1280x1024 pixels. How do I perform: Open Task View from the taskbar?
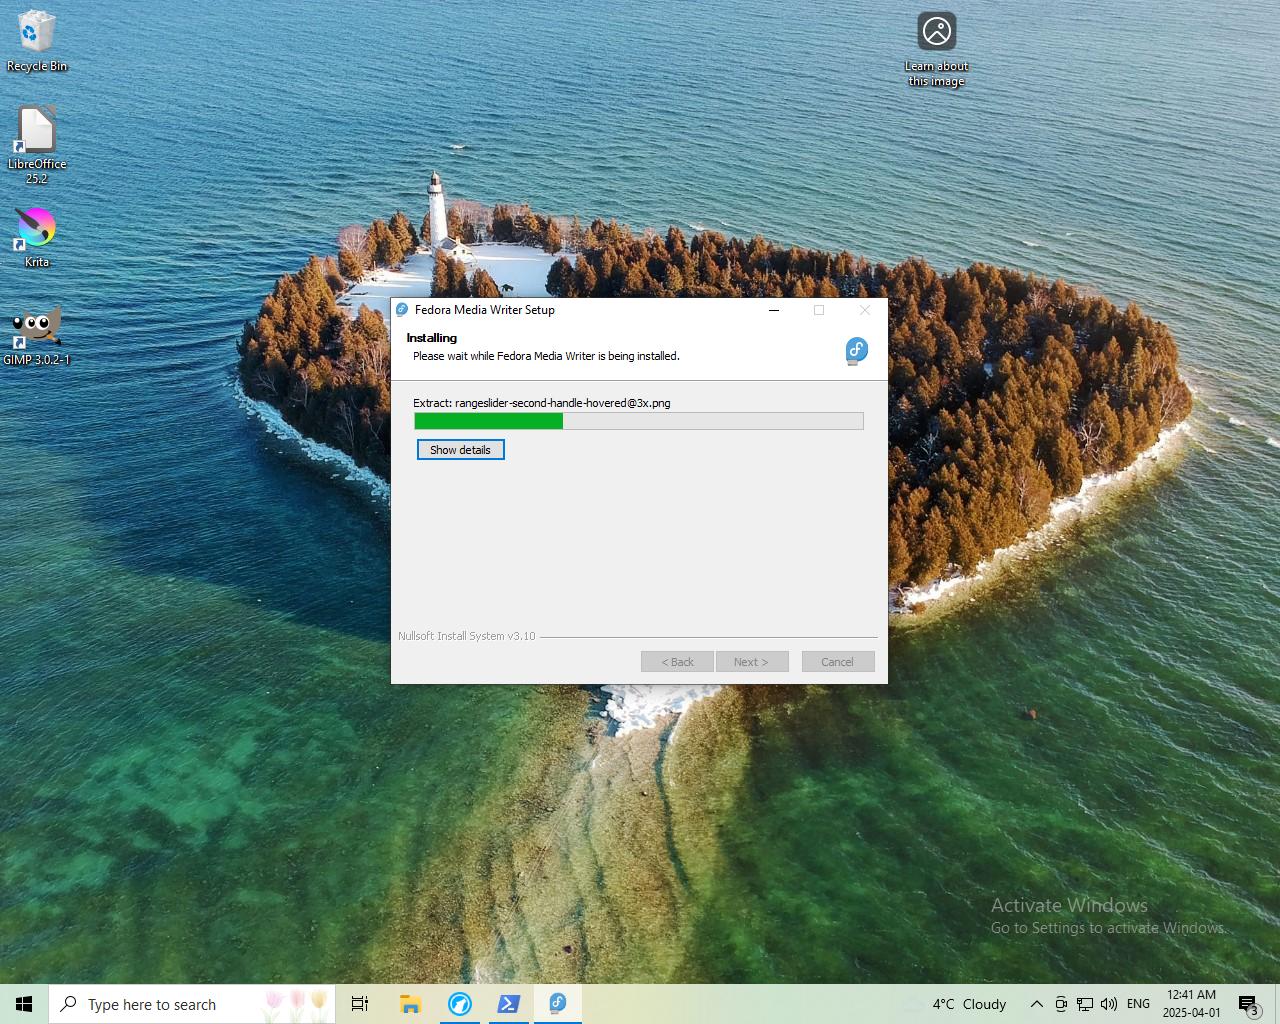pos(360,1004)
